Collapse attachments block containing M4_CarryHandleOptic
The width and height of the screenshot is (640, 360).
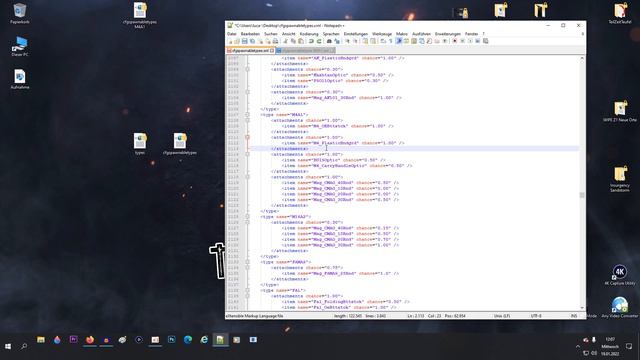[x=247, y=154]
